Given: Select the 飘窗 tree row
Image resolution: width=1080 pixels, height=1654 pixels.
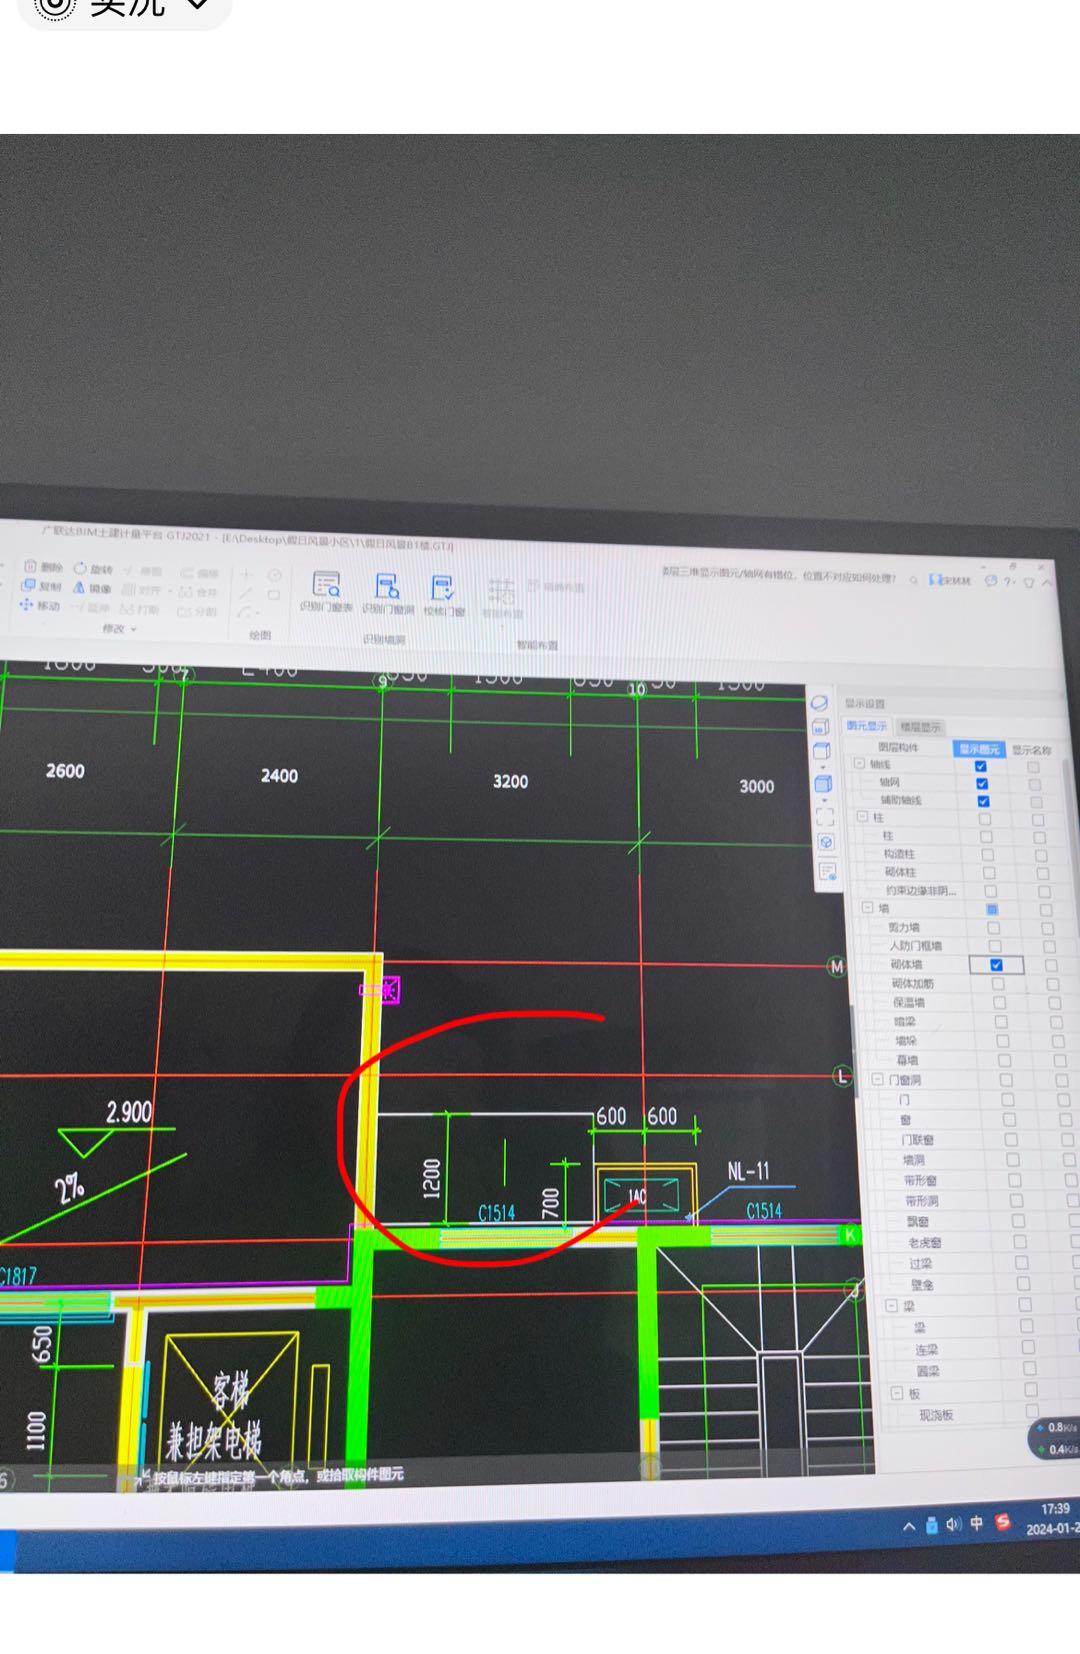Looking at the screenshot, I should coord(918,1221).
